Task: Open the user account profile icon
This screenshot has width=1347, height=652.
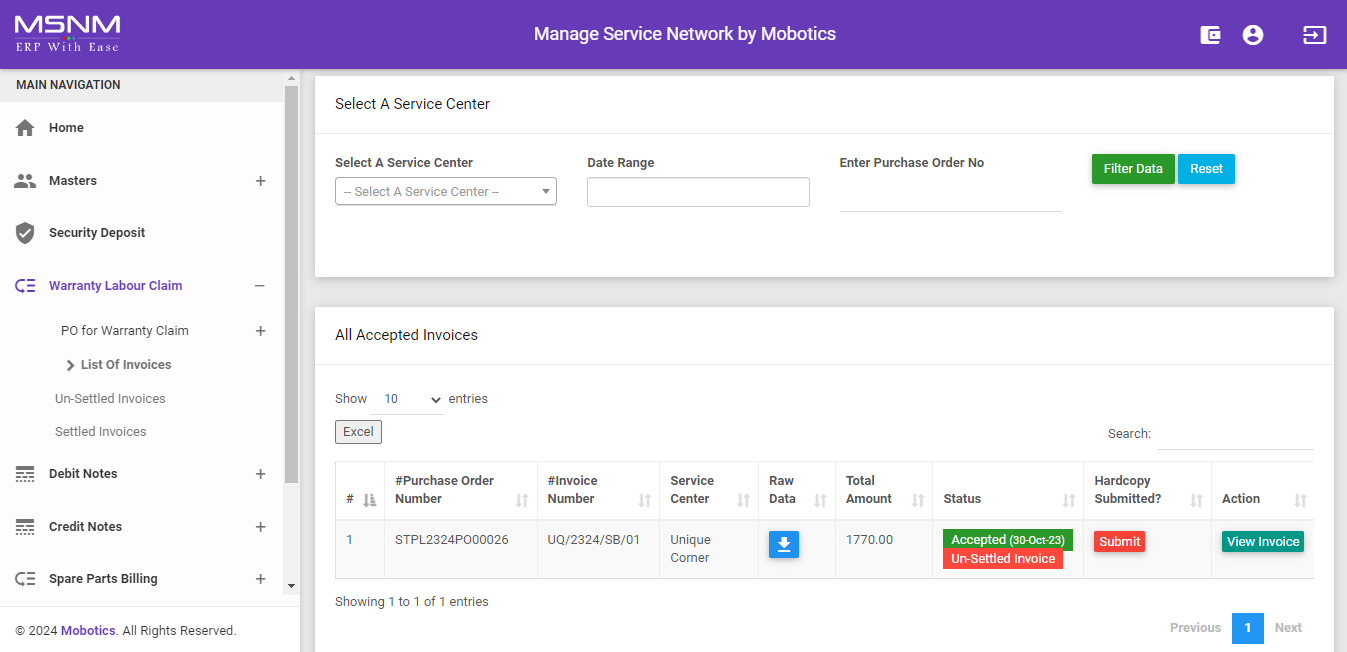Action: [1252, 35]
